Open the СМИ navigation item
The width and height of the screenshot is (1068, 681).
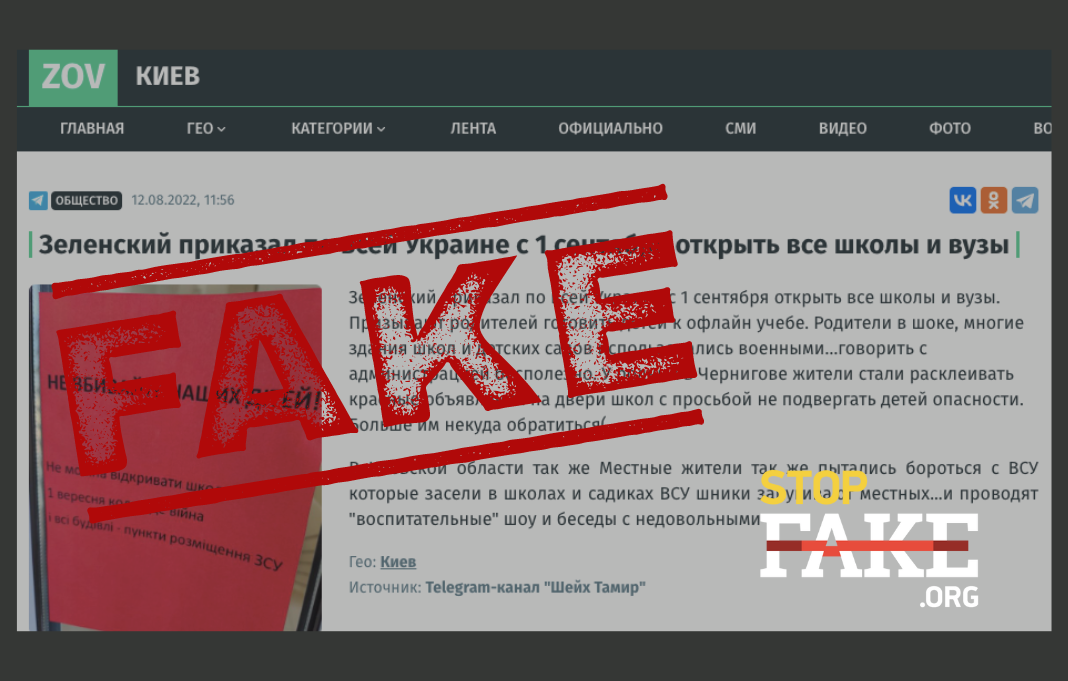click(x=740, y=129)
